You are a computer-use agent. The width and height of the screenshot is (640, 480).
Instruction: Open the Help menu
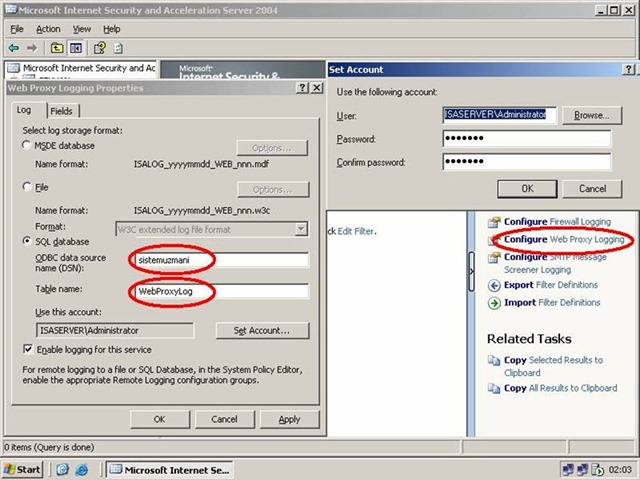tap(111, 29)
